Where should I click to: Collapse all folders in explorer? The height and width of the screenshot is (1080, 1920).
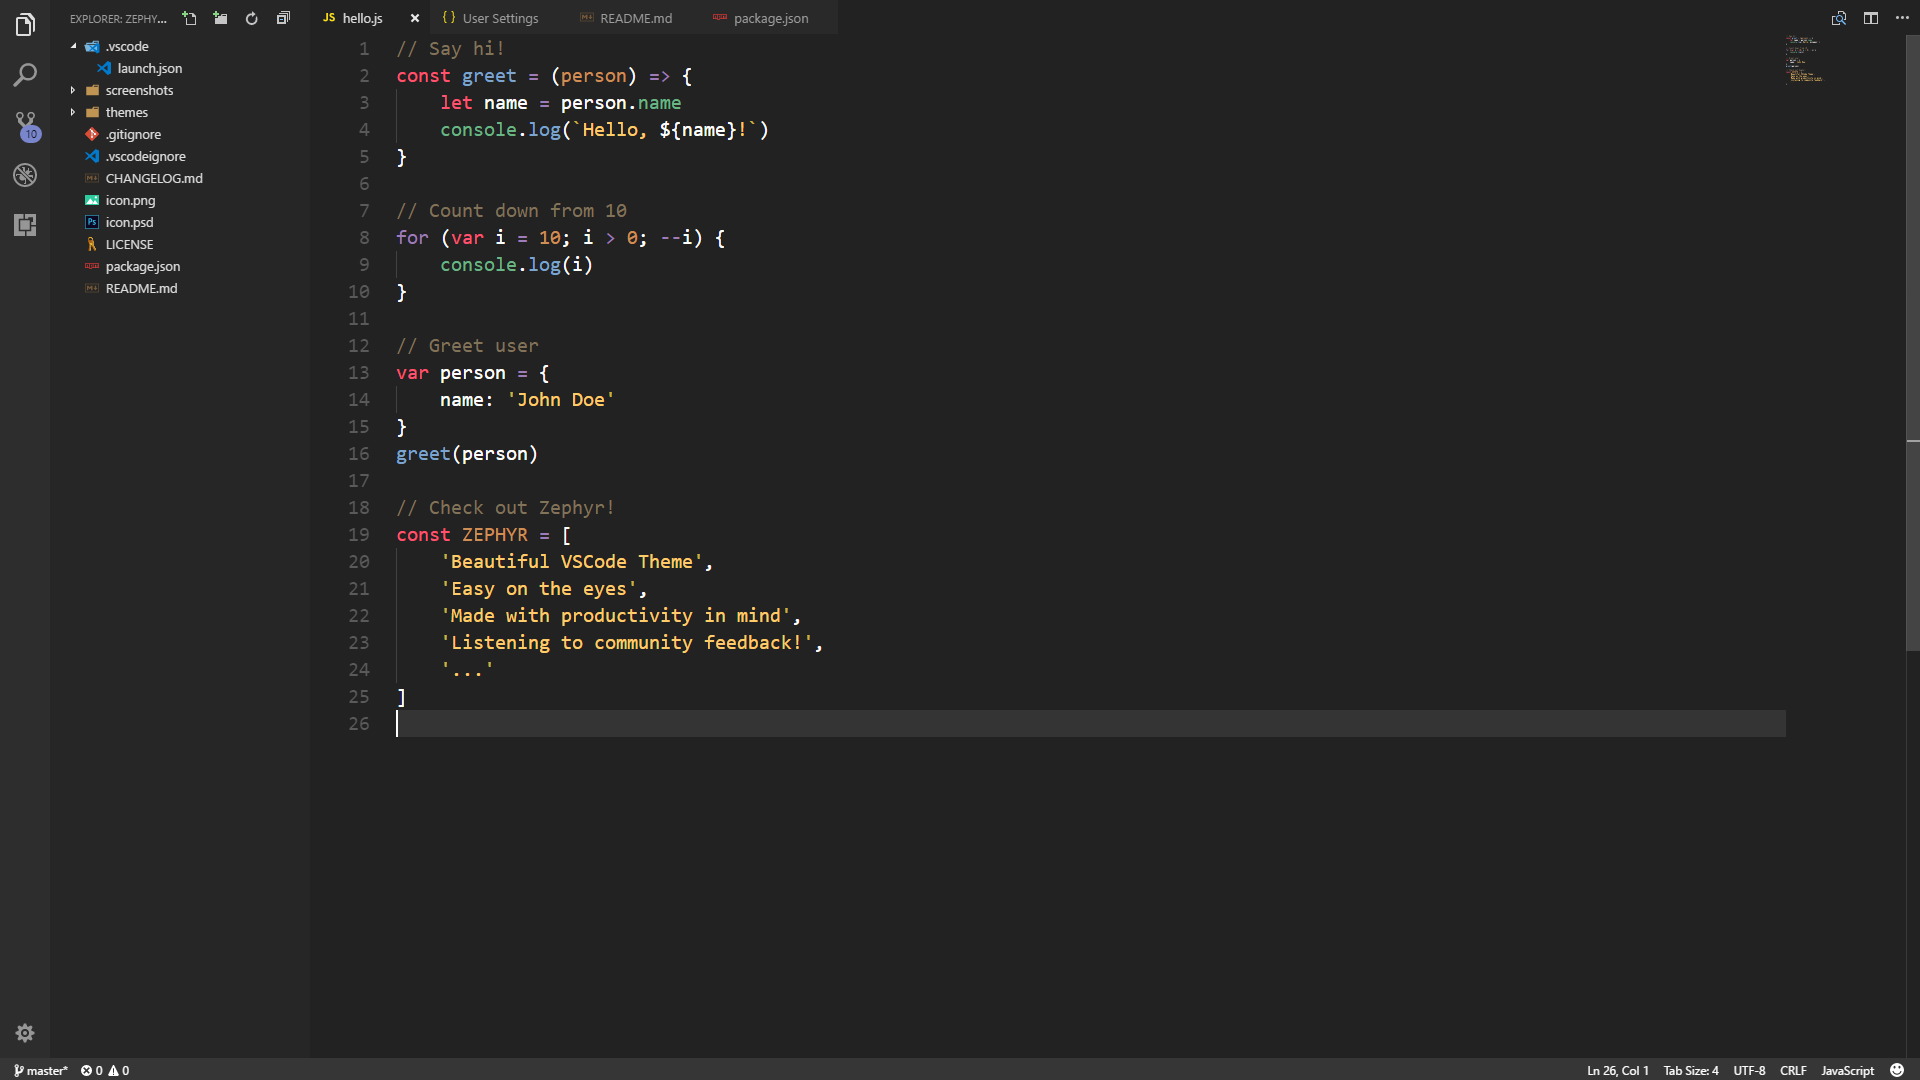click(283, 18)
